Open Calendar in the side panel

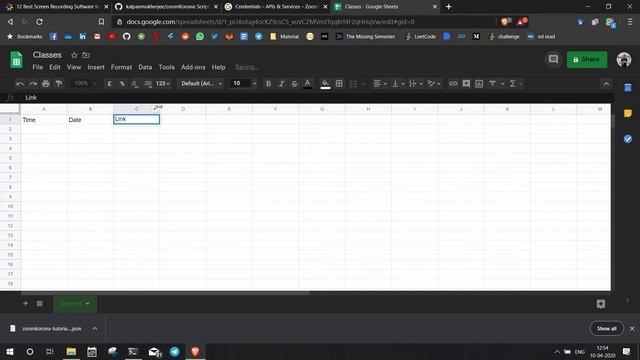pos(628,87)
